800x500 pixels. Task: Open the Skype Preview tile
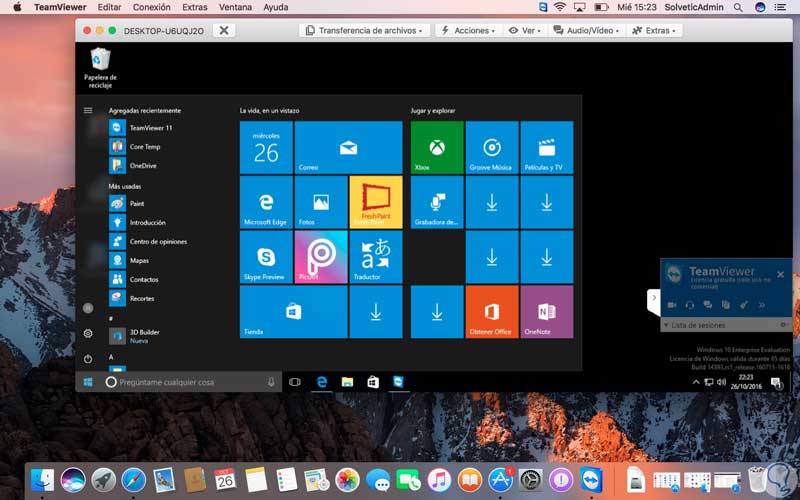(x=266, y=257)
